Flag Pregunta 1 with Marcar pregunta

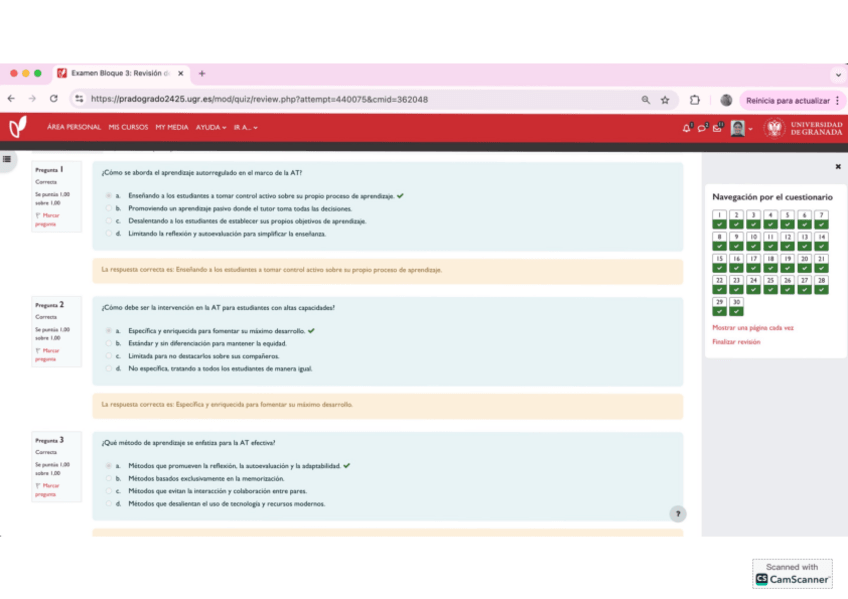pos(48,219)
